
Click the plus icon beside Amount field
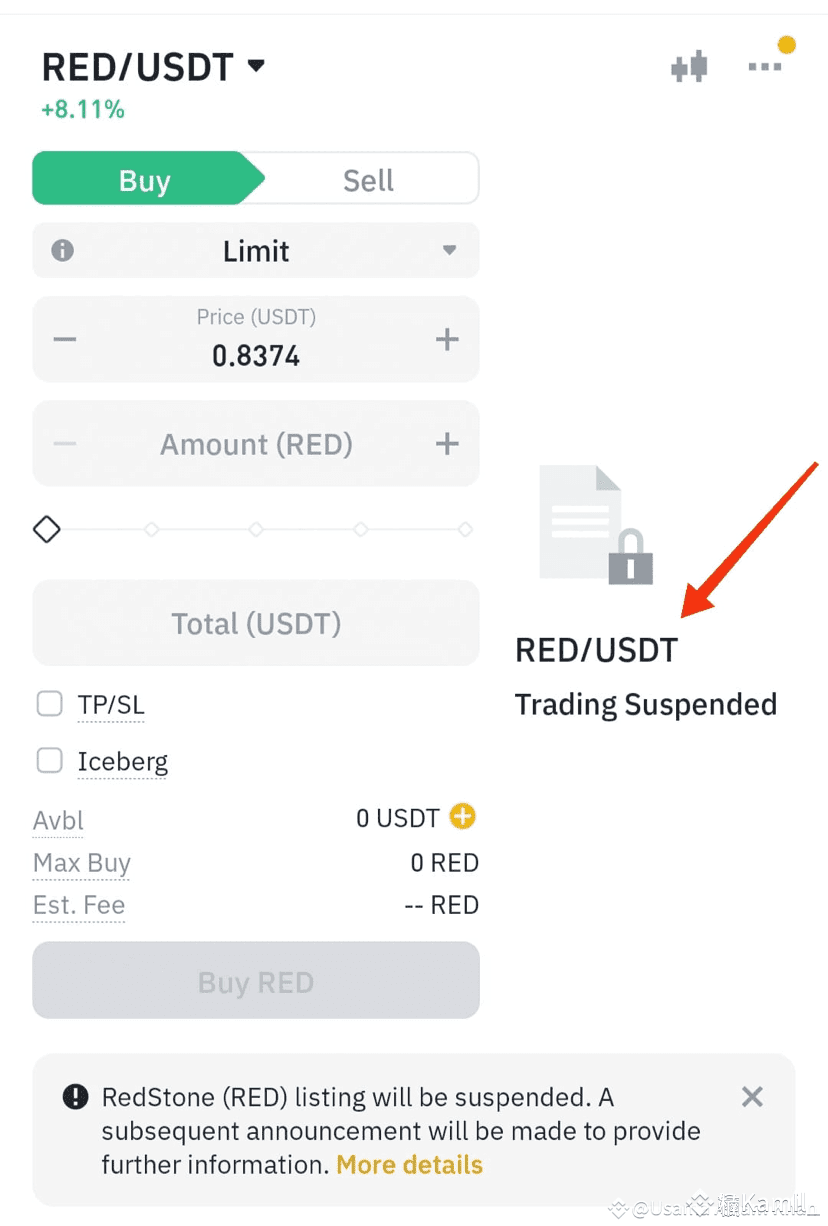(447, 443)
